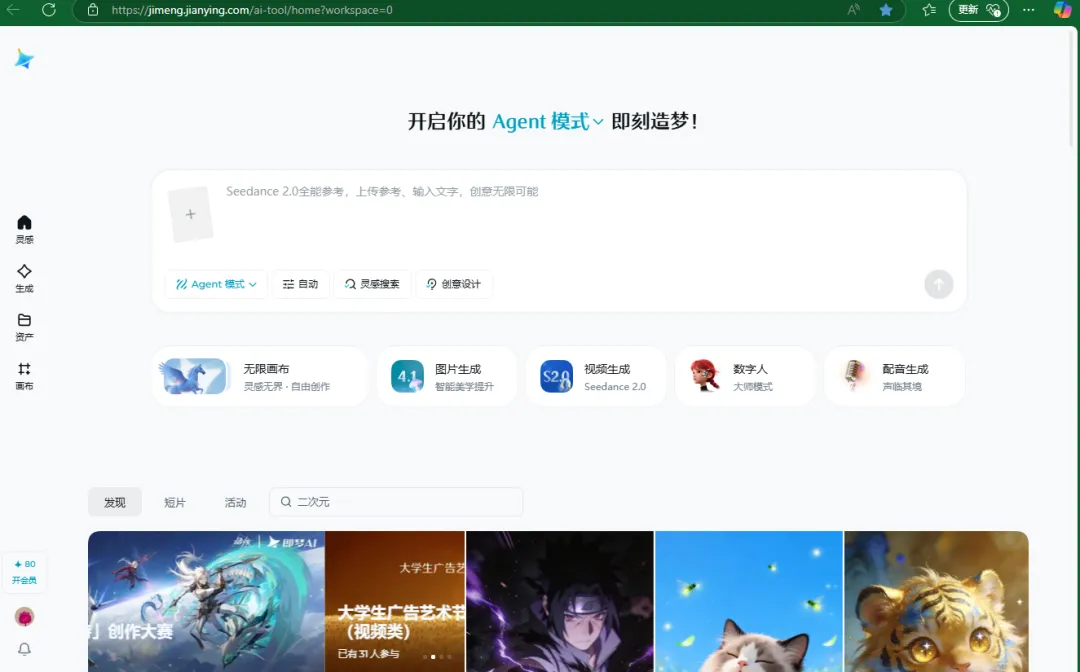Click the search magnifier icon
Viewport: 1080px width, 672px height.
coord(286,502)
